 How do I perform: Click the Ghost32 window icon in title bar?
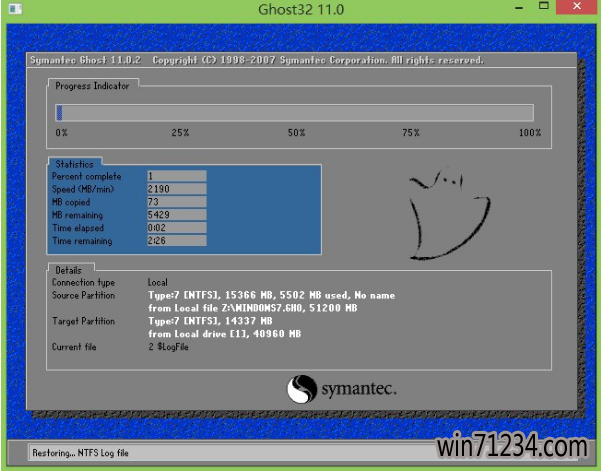click(x=12, y=10)
